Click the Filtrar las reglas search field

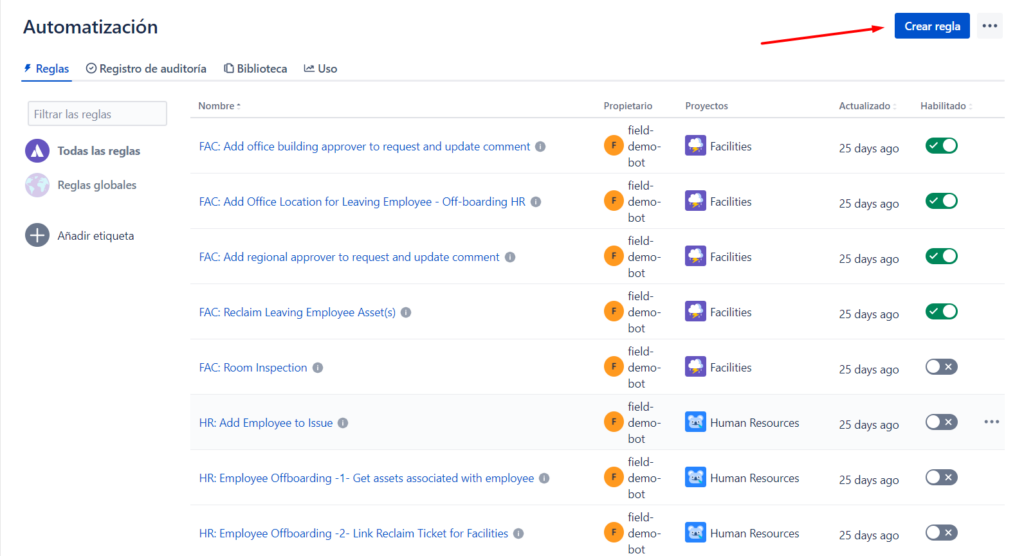pyautogui.click(x=97, y=114)
